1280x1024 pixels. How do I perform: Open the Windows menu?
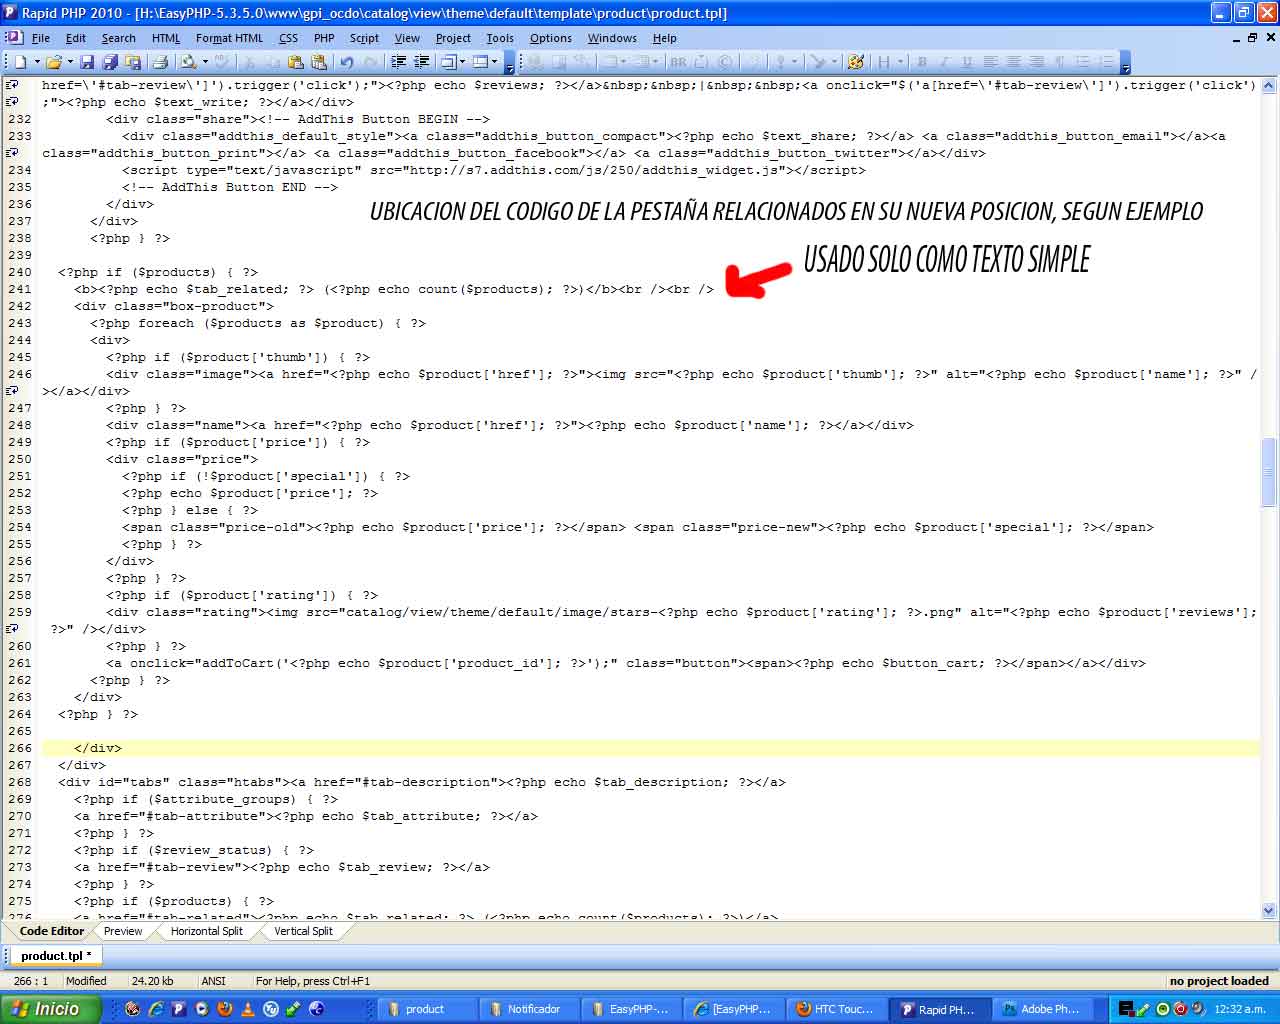tap(612, 38)
